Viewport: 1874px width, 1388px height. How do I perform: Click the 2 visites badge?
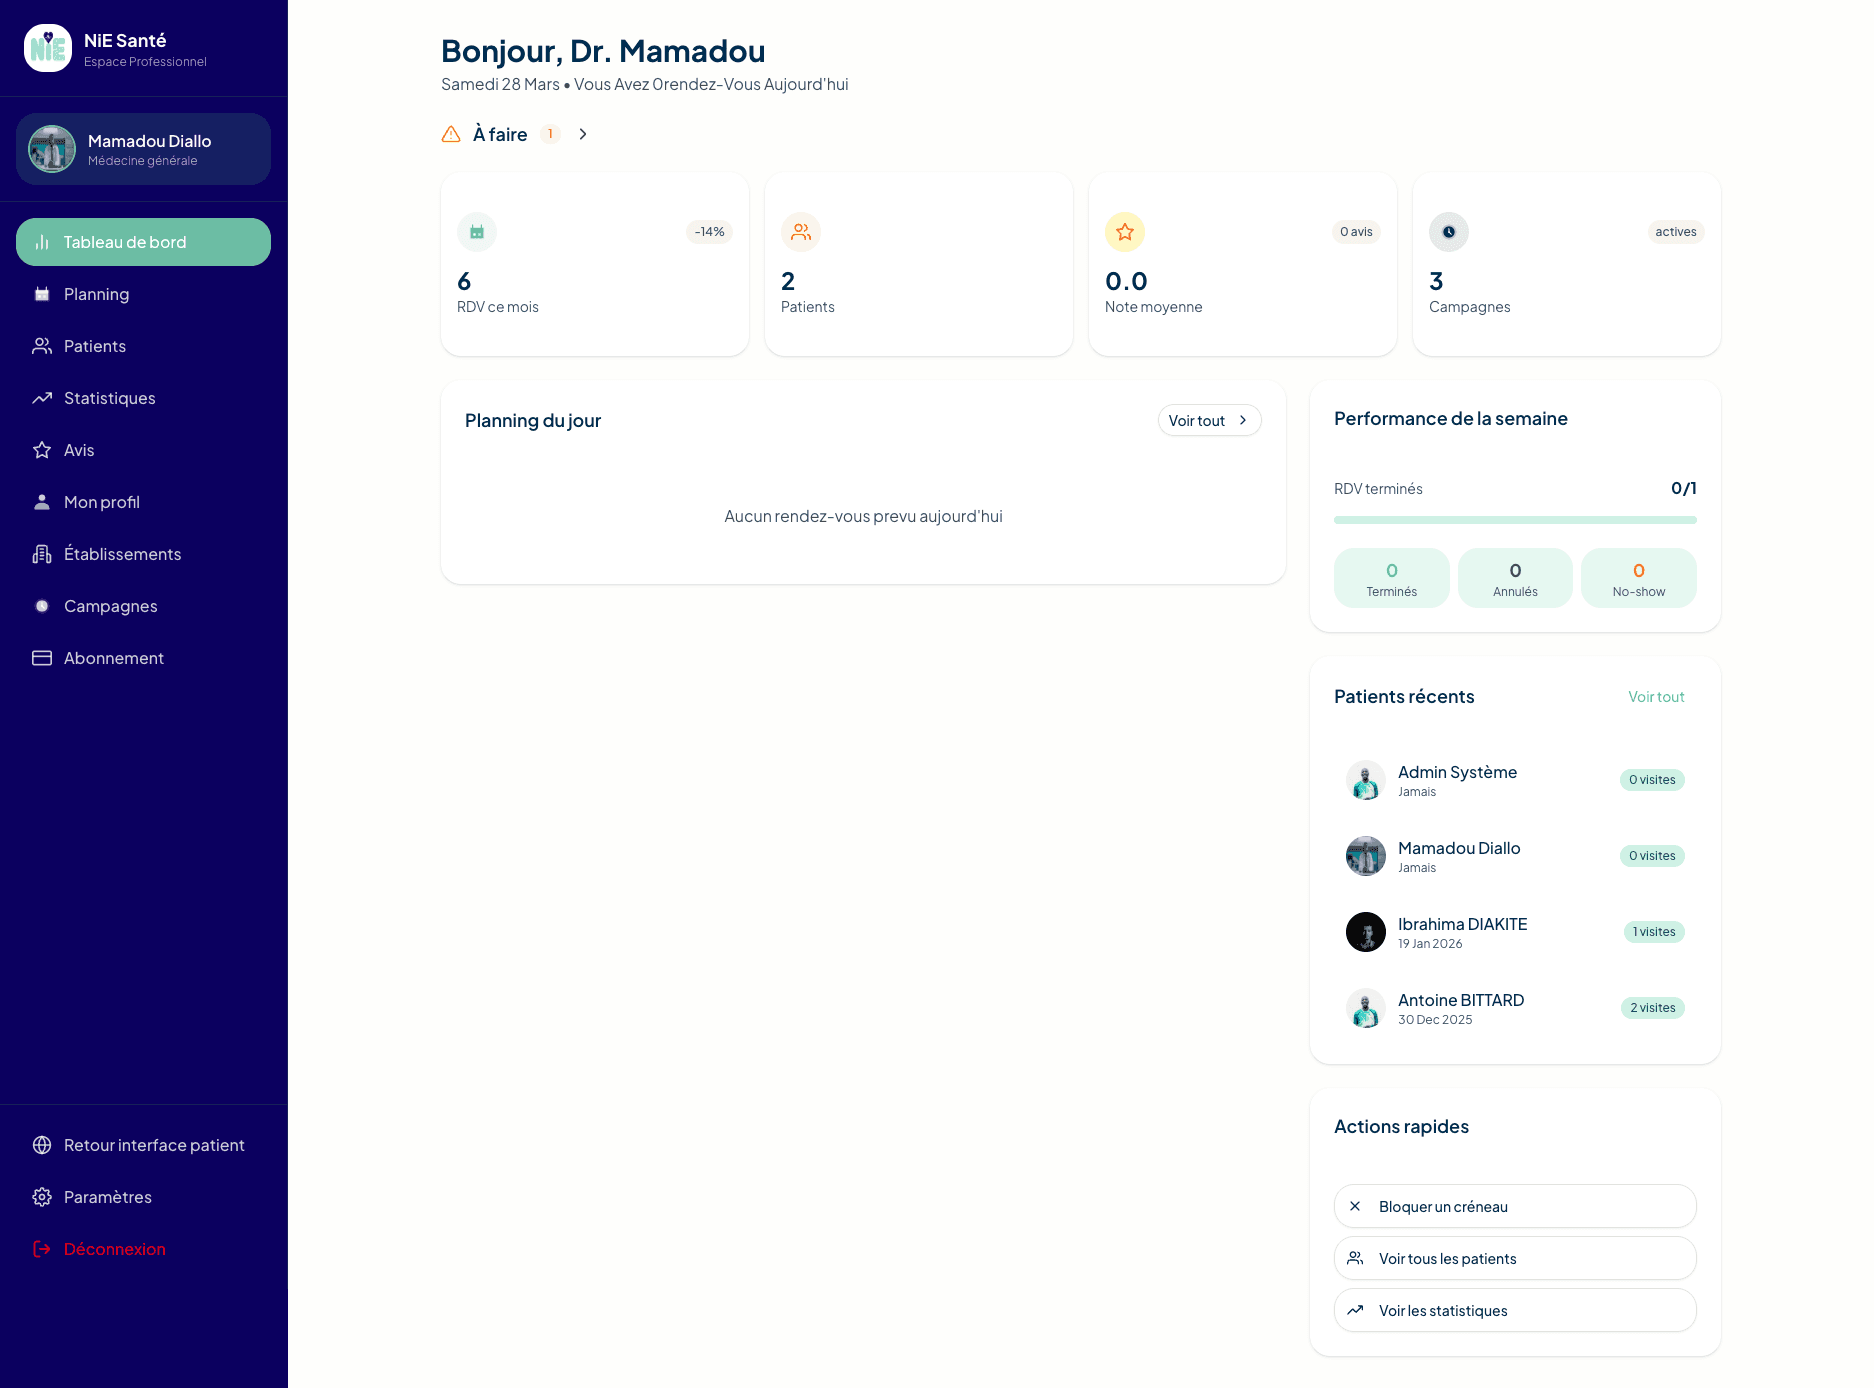[1653, 1008]
